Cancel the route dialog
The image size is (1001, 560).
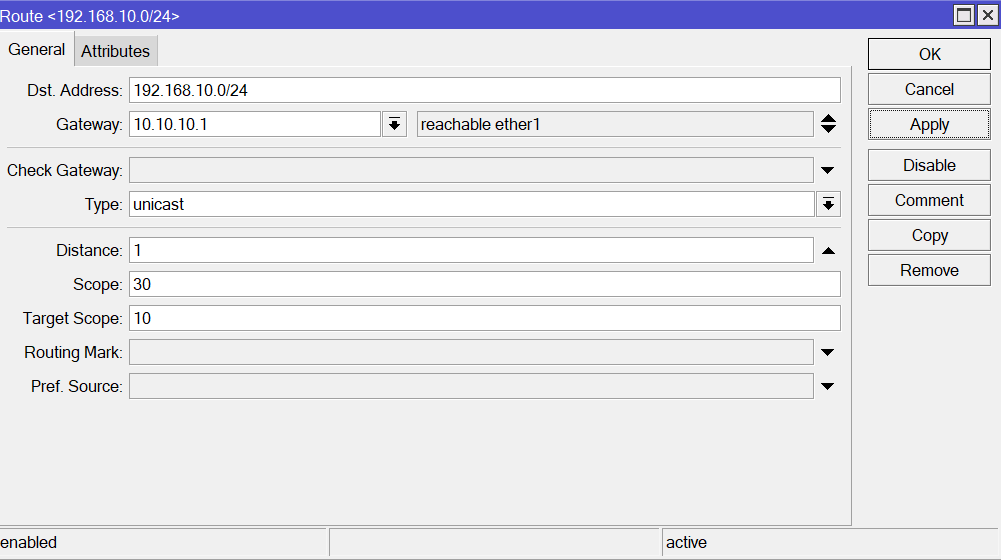[929, 89]
